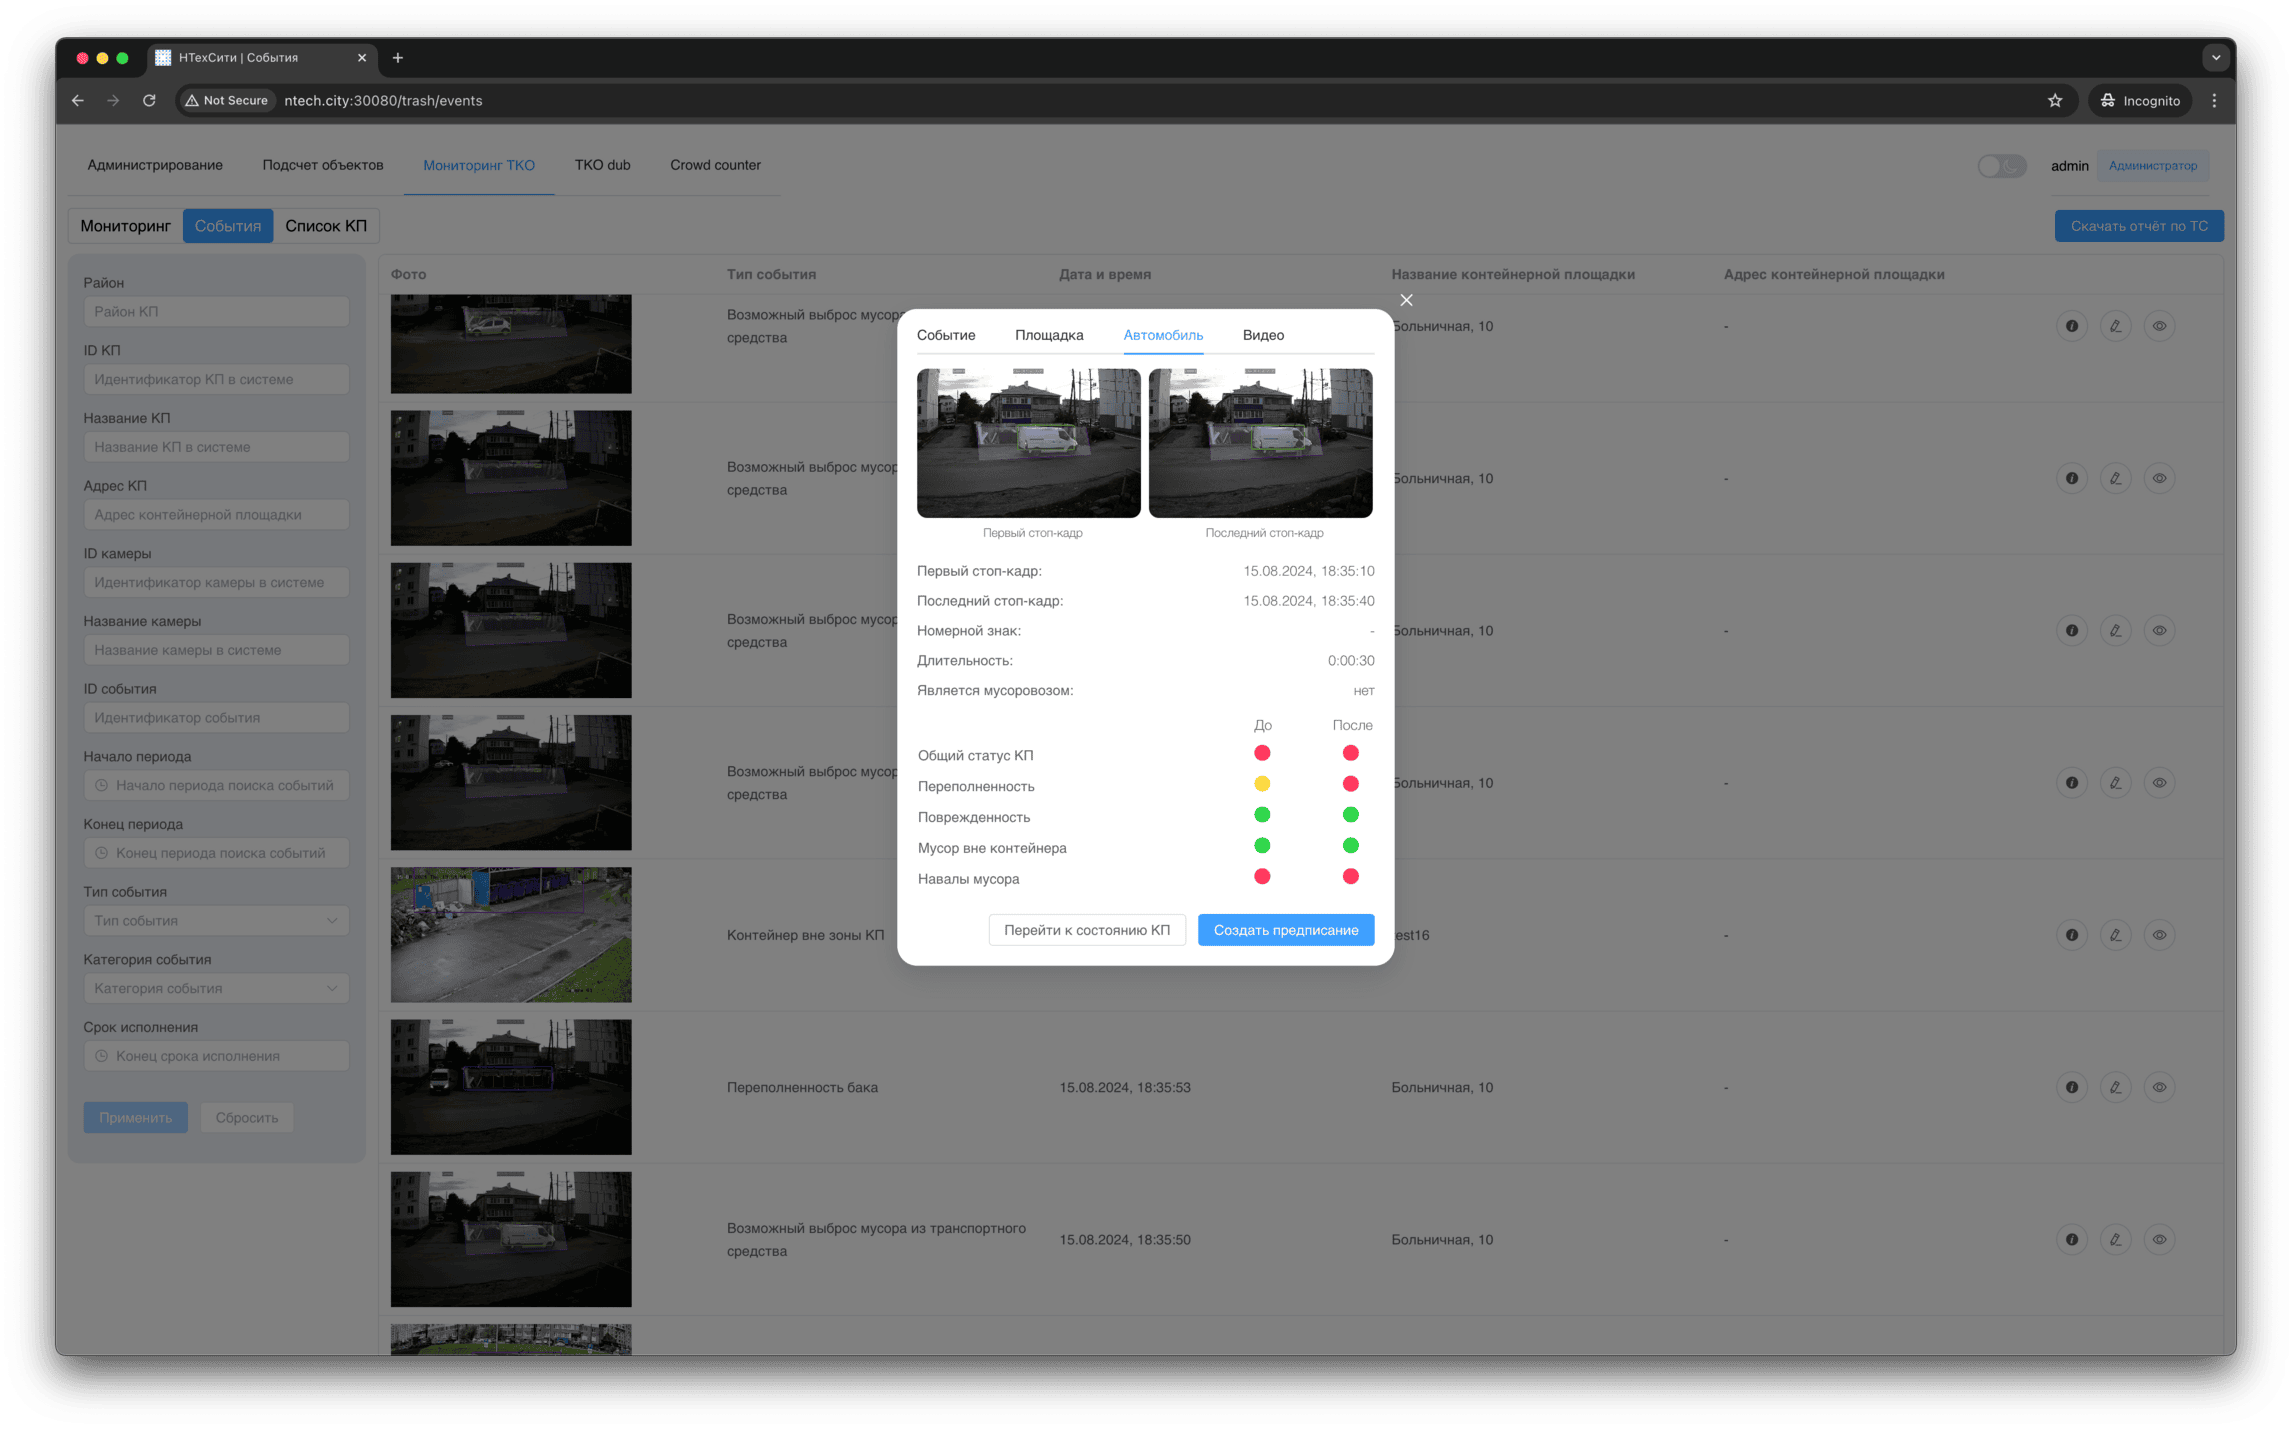Open a new browser tab
2292x1429 pixels.
click(x=398, y=58)
